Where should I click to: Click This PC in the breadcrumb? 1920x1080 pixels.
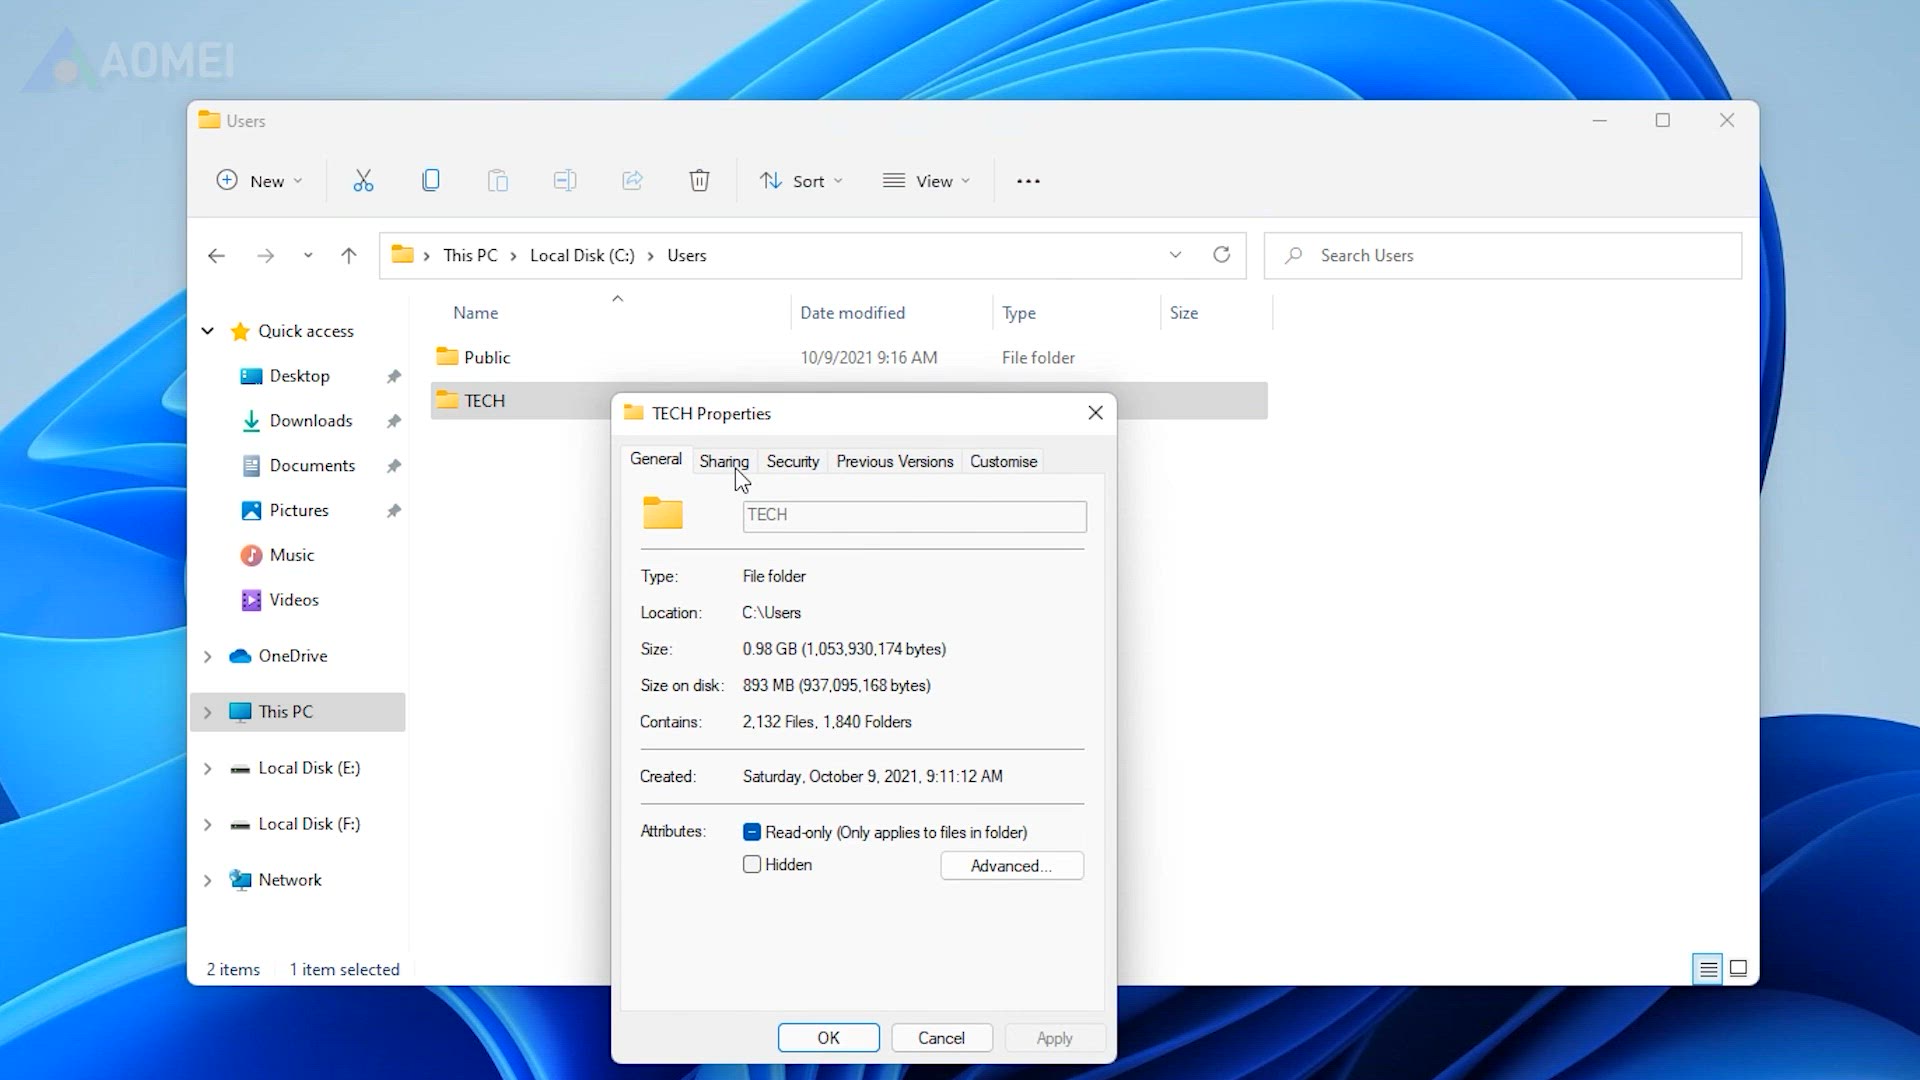[470, 255]
